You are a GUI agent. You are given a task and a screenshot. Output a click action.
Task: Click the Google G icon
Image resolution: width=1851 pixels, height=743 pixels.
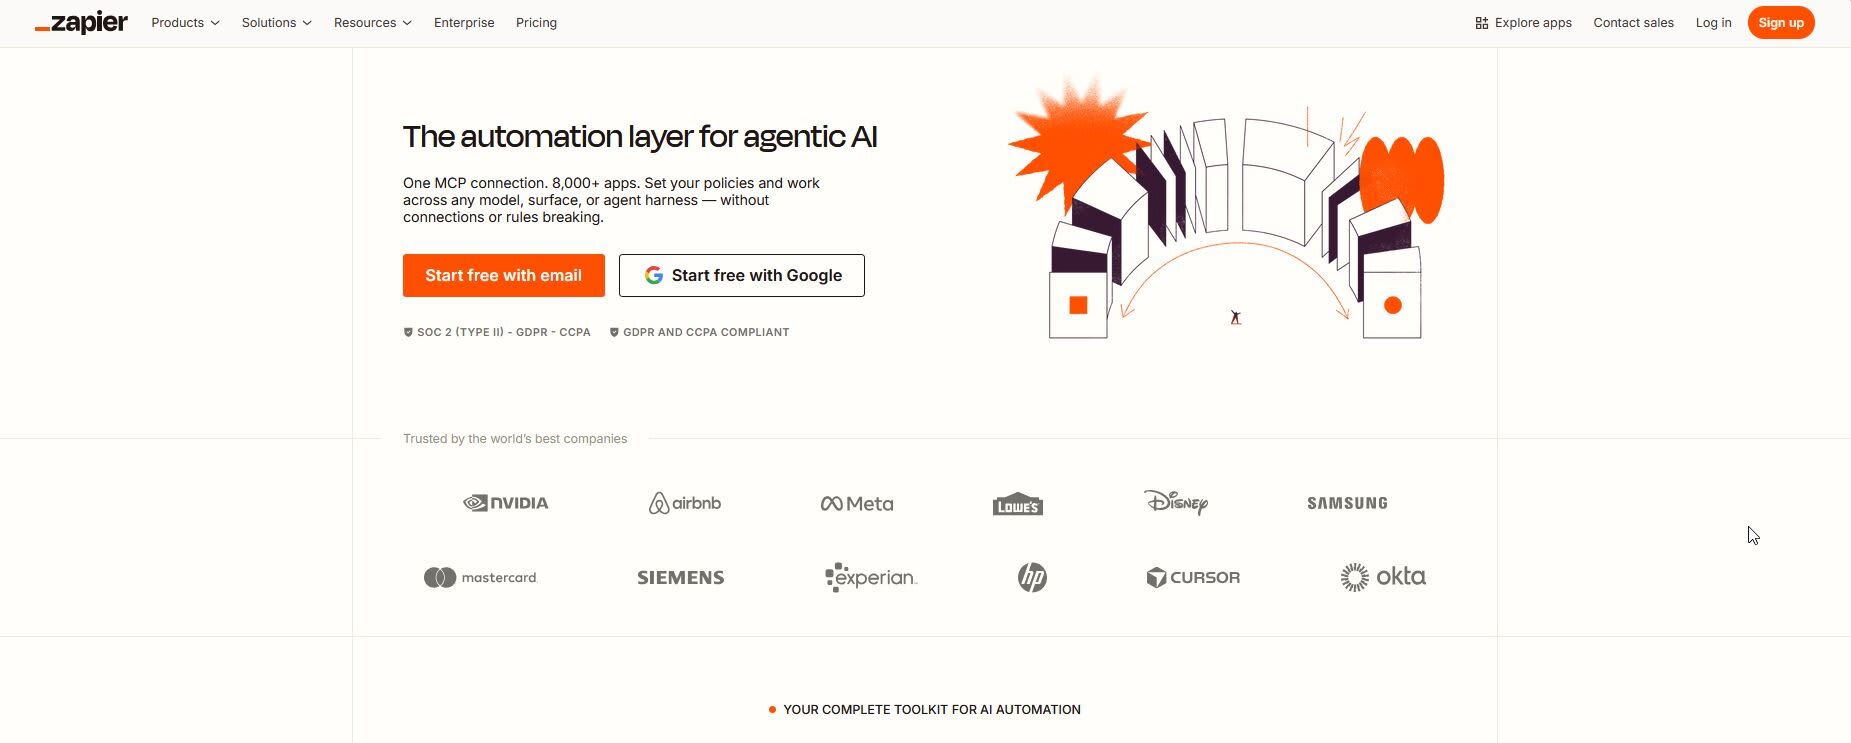(654, 275)
